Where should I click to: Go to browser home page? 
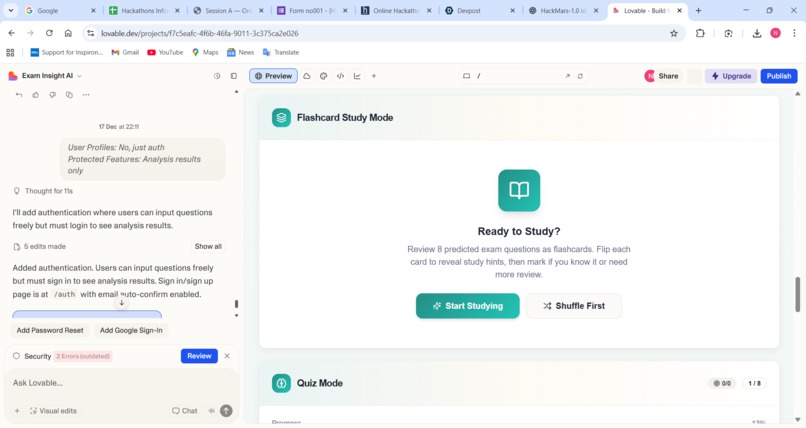click(x=68, y=33)
